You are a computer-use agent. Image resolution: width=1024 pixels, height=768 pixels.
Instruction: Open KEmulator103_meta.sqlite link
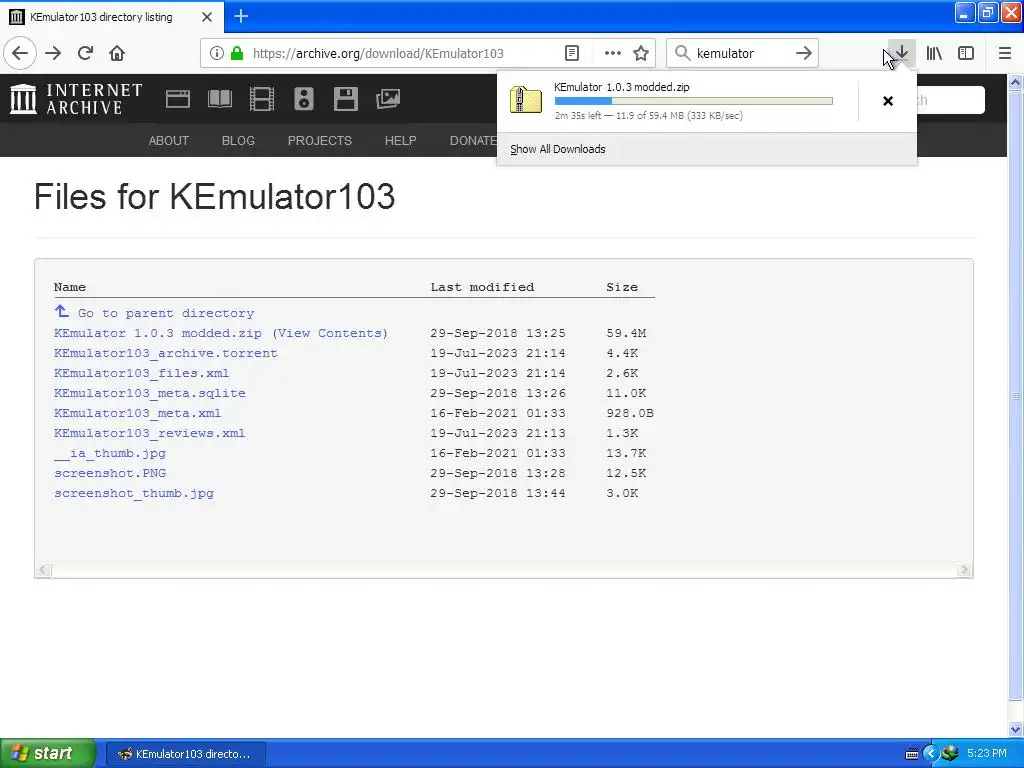click(x=150, y=393)
